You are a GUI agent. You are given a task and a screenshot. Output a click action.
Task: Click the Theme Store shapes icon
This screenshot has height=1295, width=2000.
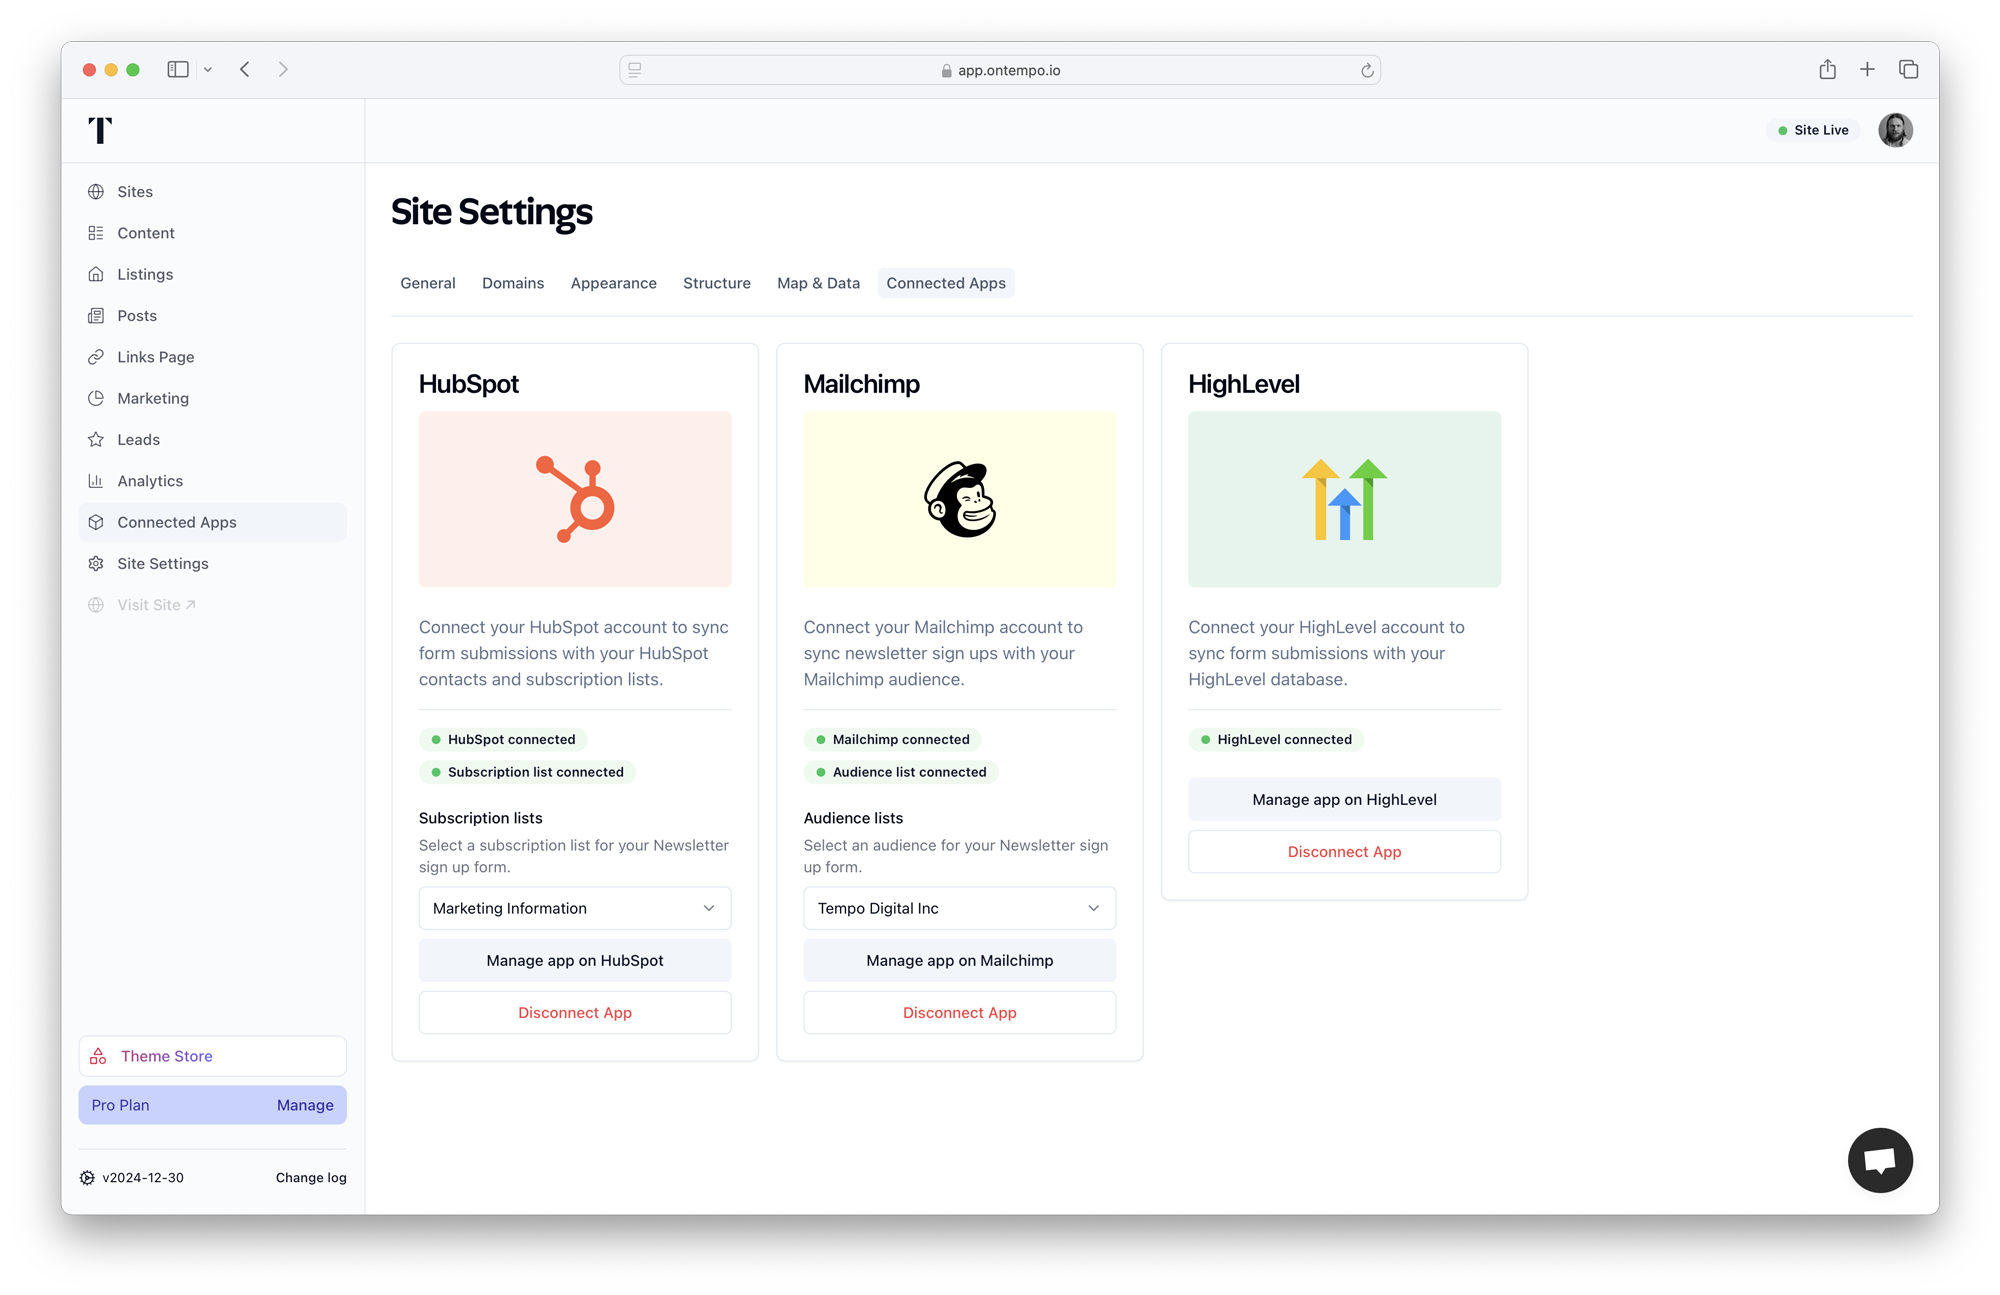click(98, 1056)
